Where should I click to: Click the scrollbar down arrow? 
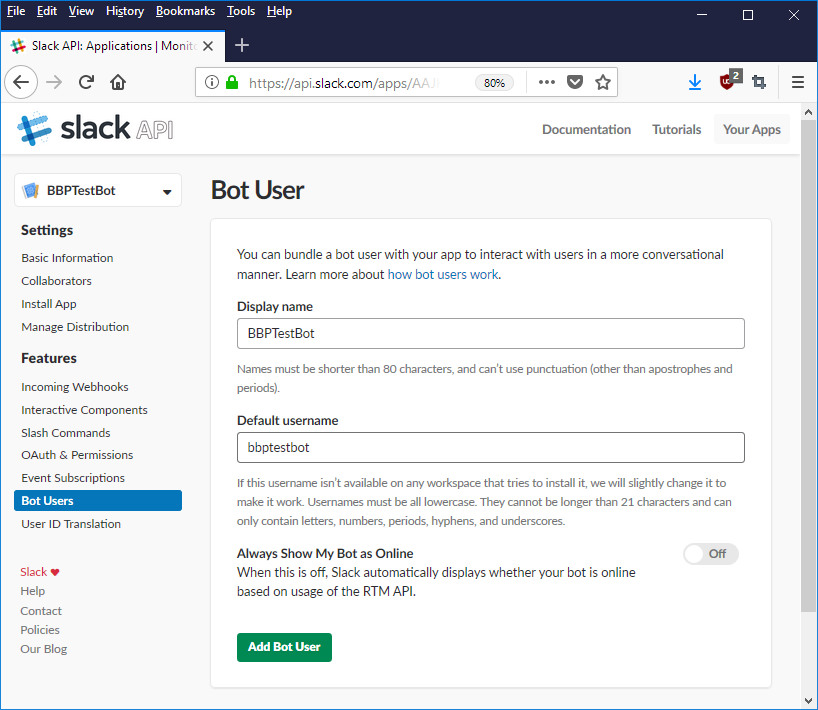[808, 701]
